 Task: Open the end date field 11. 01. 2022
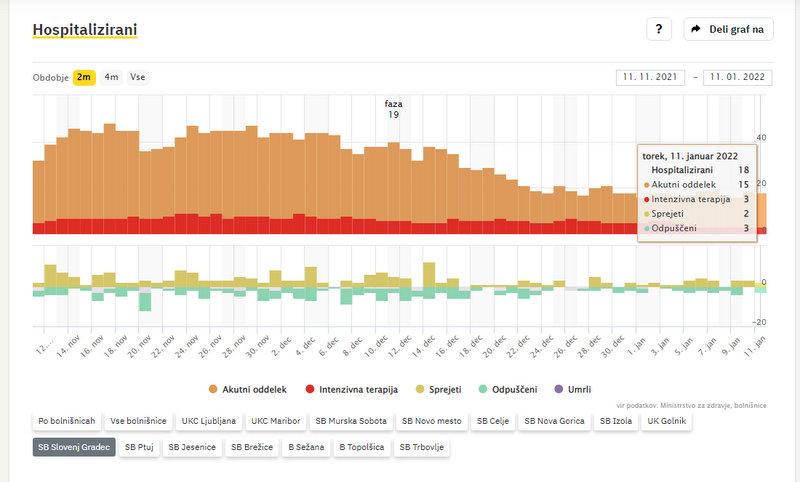(737, 77)
